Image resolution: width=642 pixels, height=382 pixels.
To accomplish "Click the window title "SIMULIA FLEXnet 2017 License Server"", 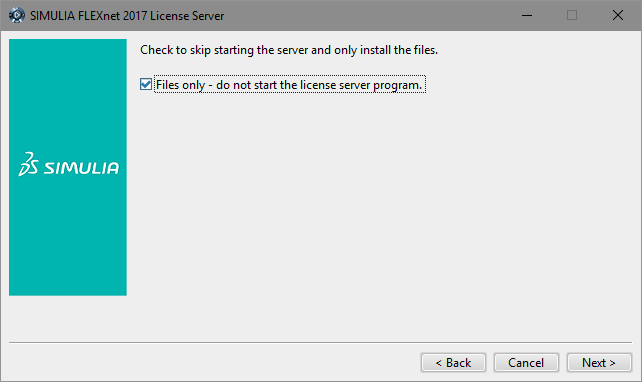I will (127, 16).
